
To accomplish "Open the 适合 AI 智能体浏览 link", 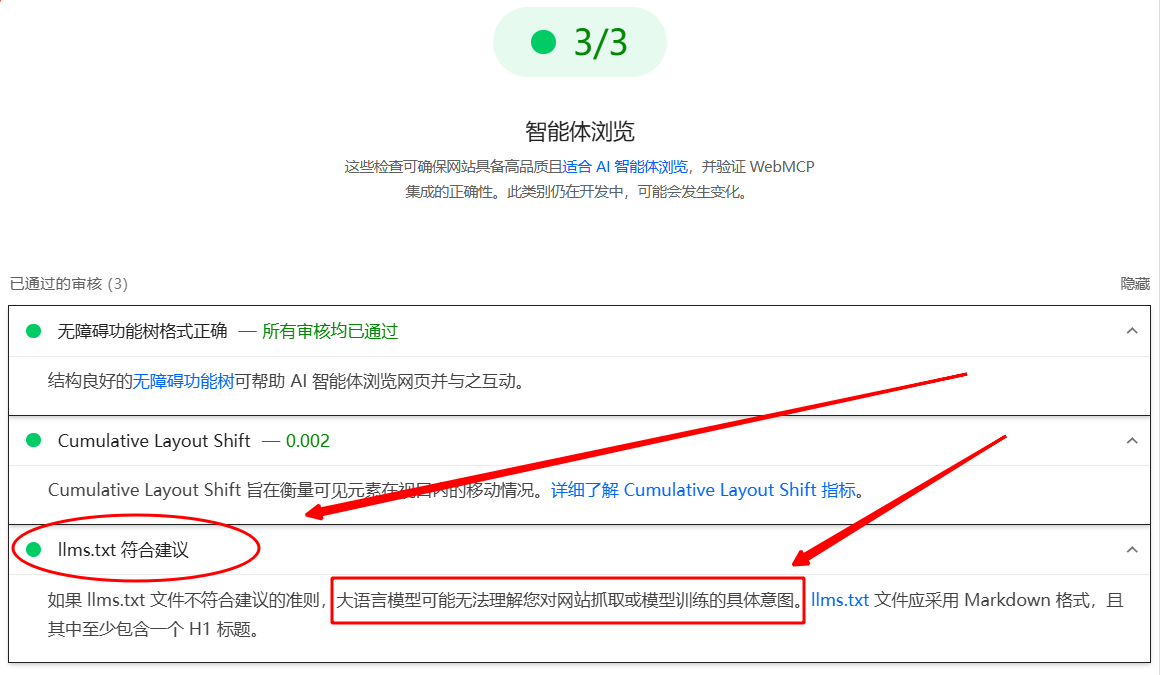I will coord(625,167).
